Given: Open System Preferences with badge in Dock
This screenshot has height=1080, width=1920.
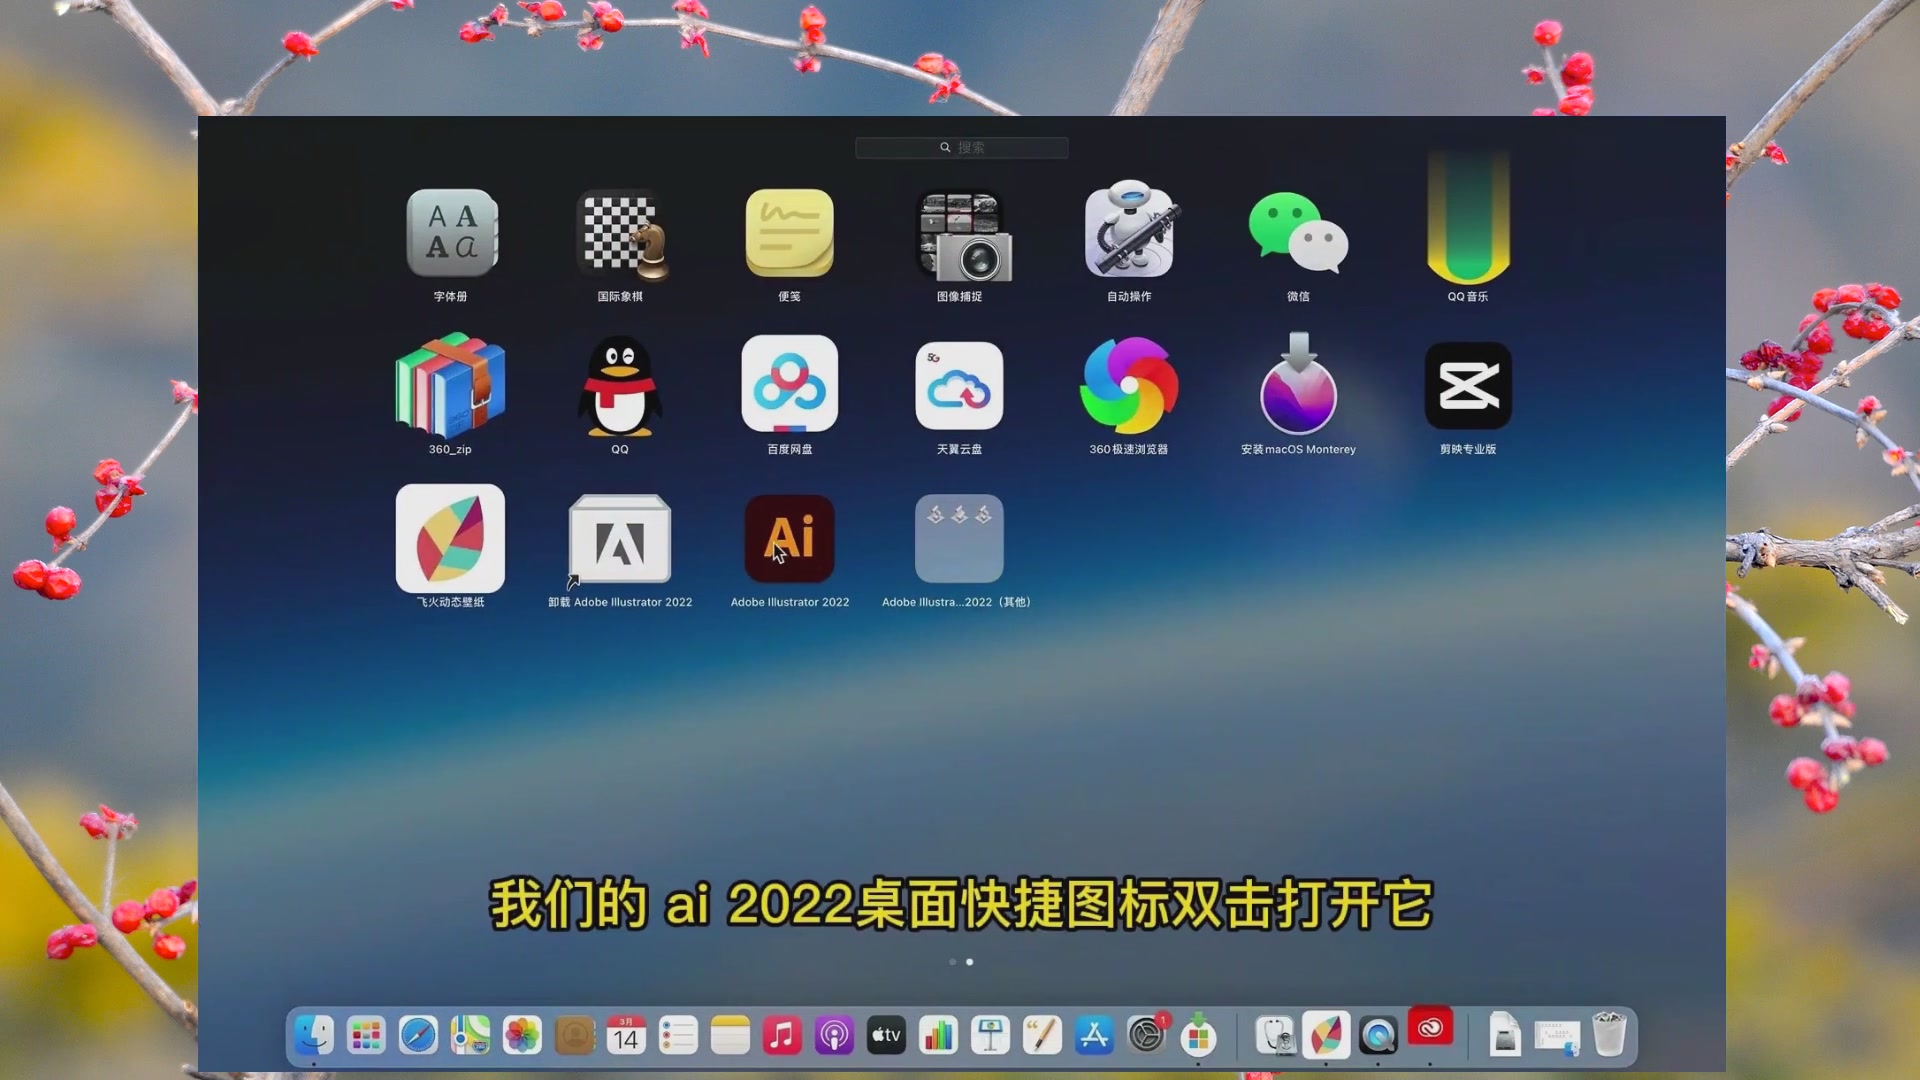Looking at the screenshot, I should click(x=1146, y=1036).
